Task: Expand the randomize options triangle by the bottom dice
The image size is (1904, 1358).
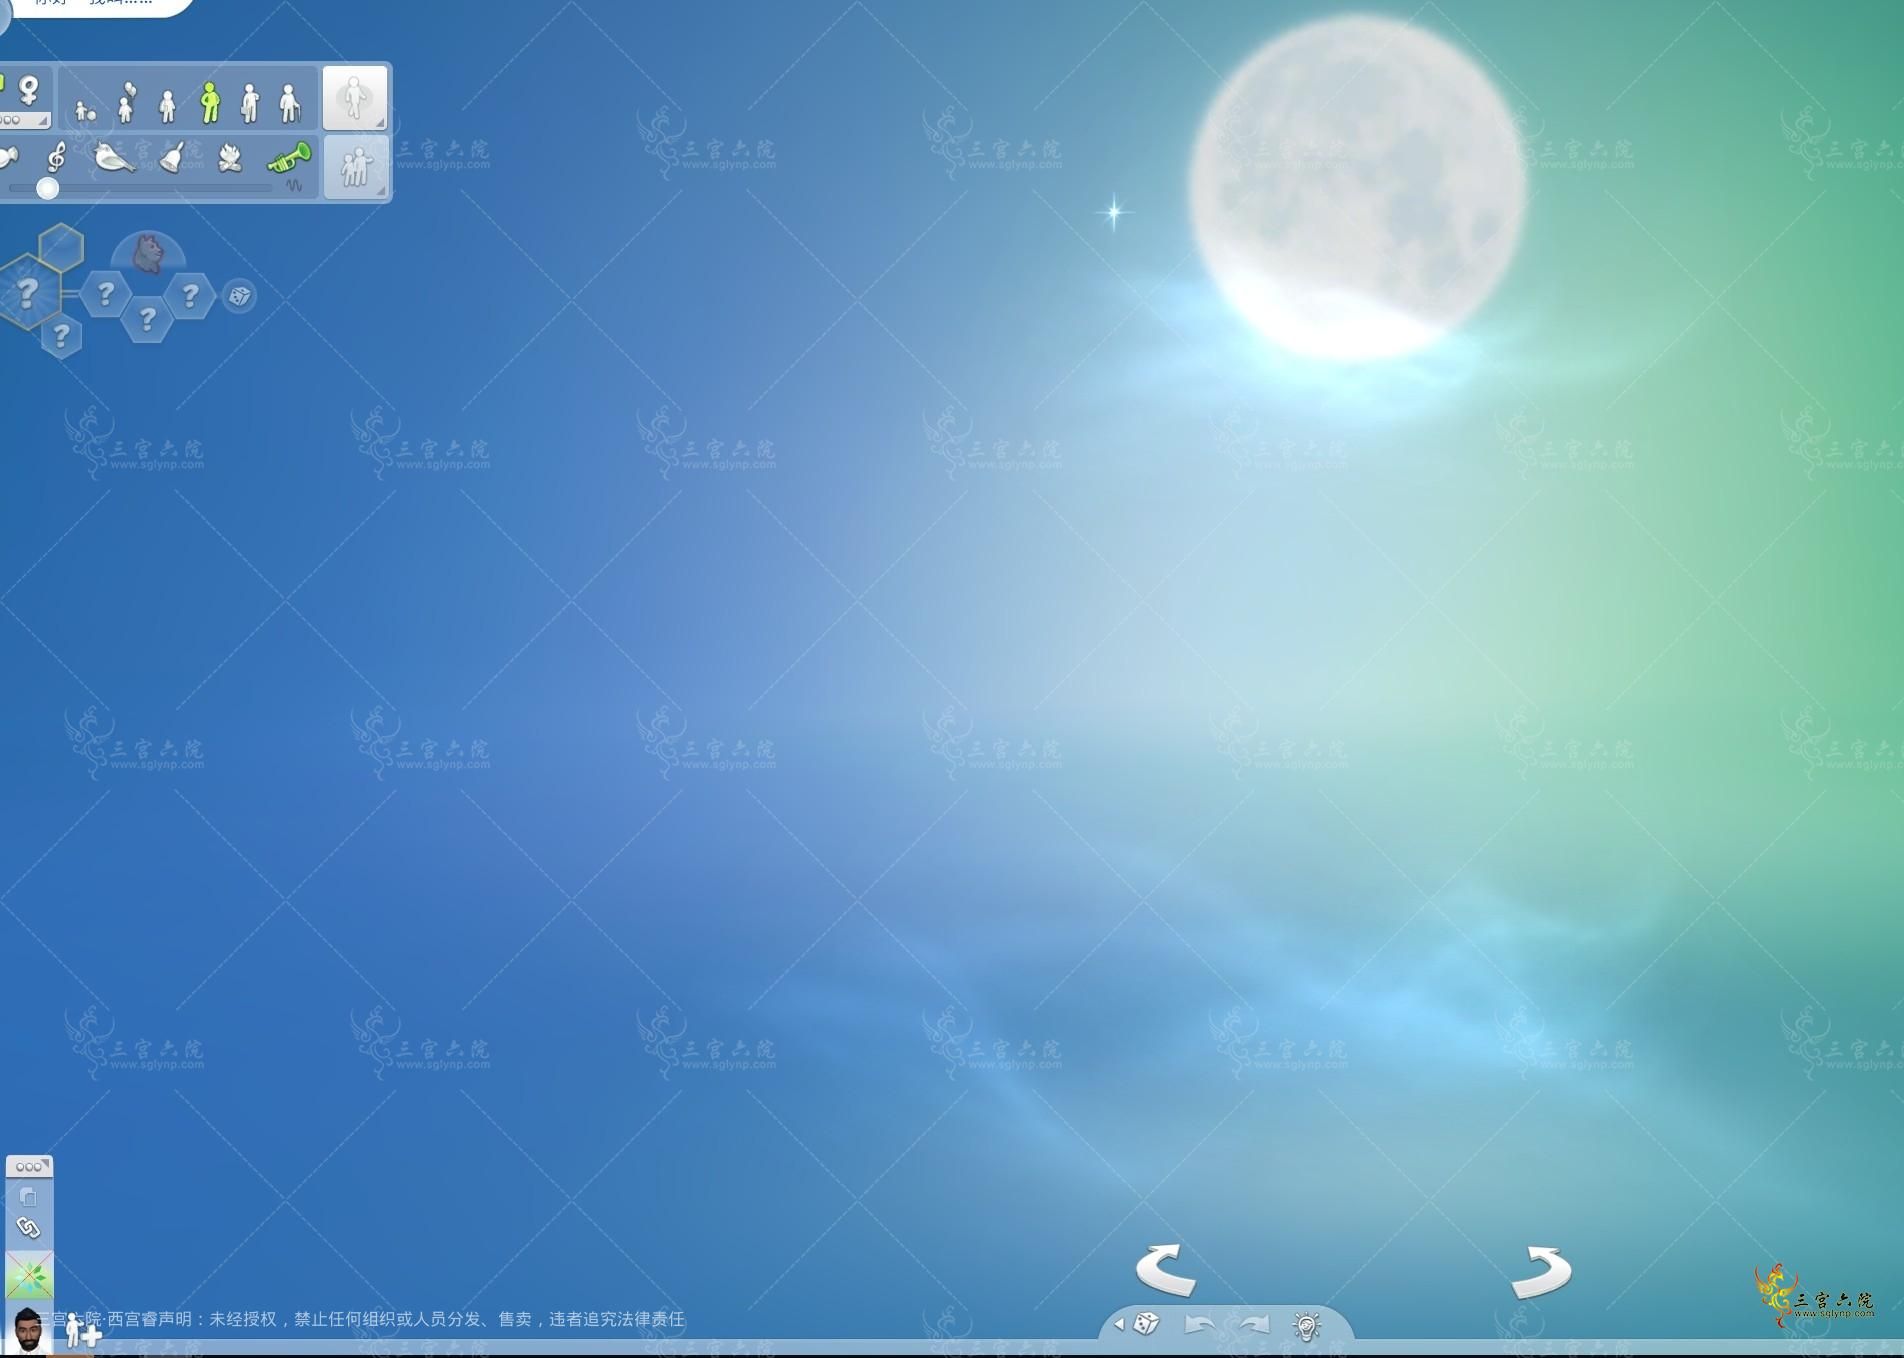Action: [1119, 1324]
